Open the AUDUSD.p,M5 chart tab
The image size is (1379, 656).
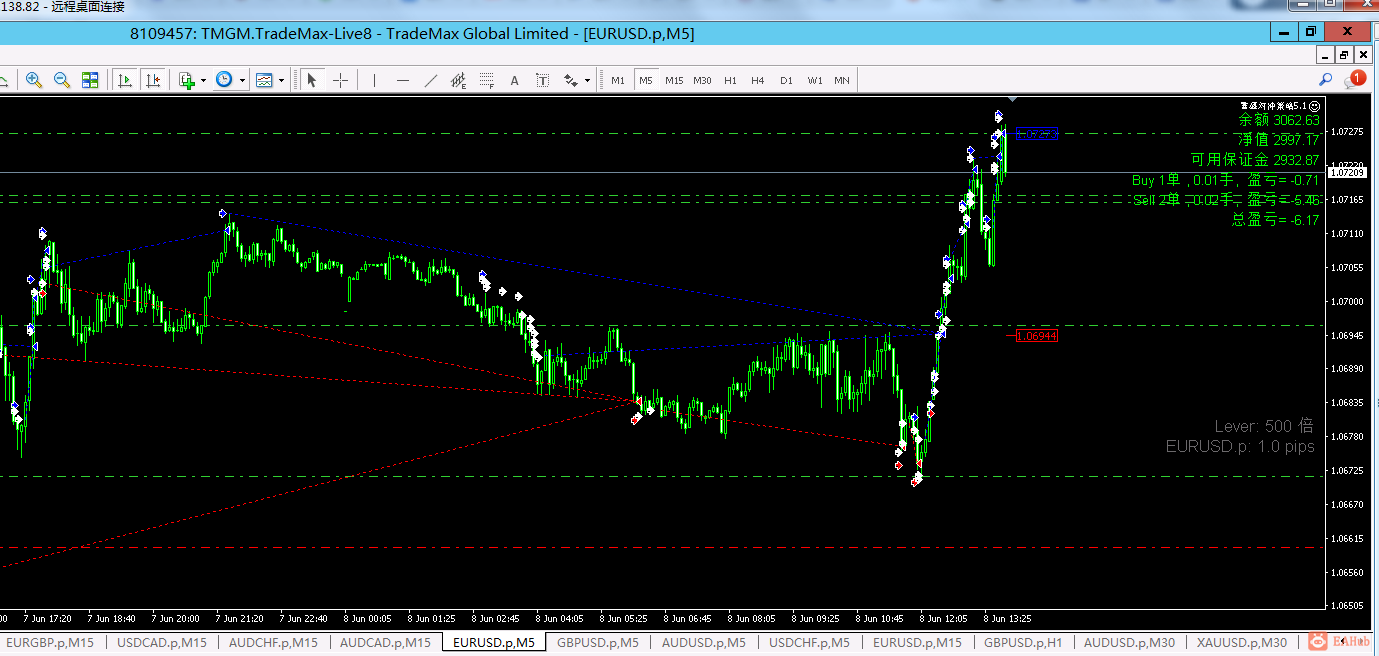(704, 642)
